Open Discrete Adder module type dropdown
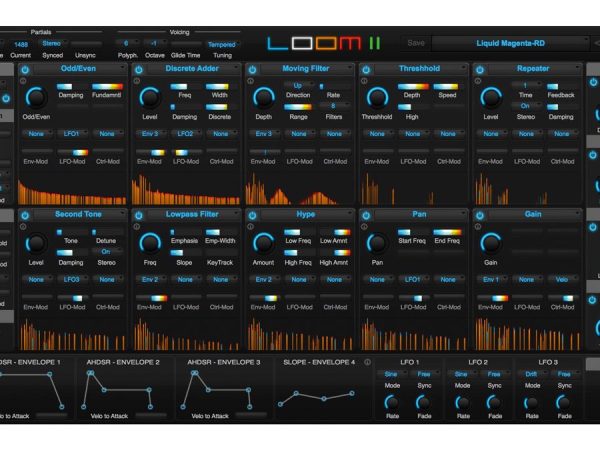The image size is (600, 450). tap(193, 69)
